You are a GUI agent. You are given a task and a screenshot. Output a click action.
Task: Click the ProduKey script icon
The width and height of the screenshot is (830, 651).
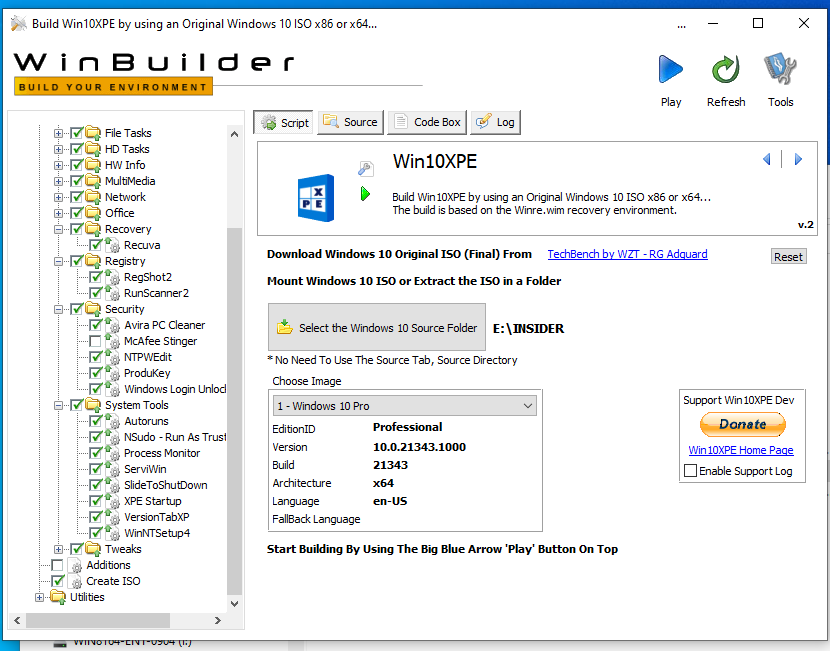point(112,373)
